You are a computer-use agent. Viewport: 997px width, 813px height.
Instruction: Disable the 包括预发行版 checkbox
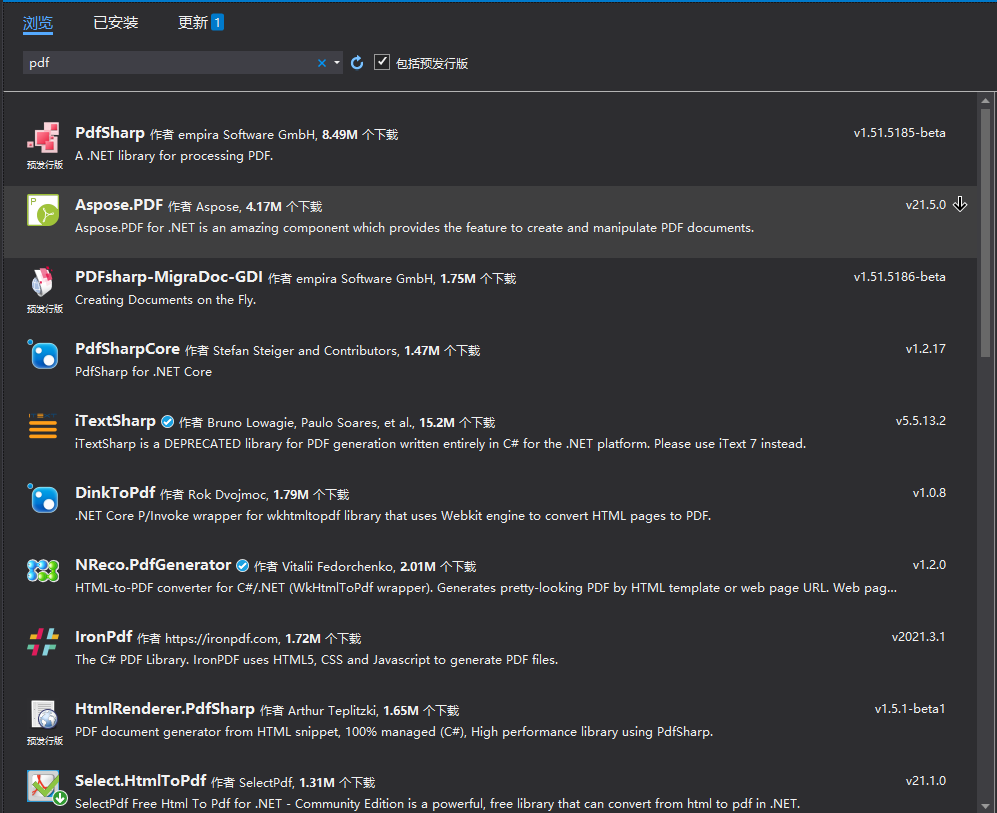point(382,61)
